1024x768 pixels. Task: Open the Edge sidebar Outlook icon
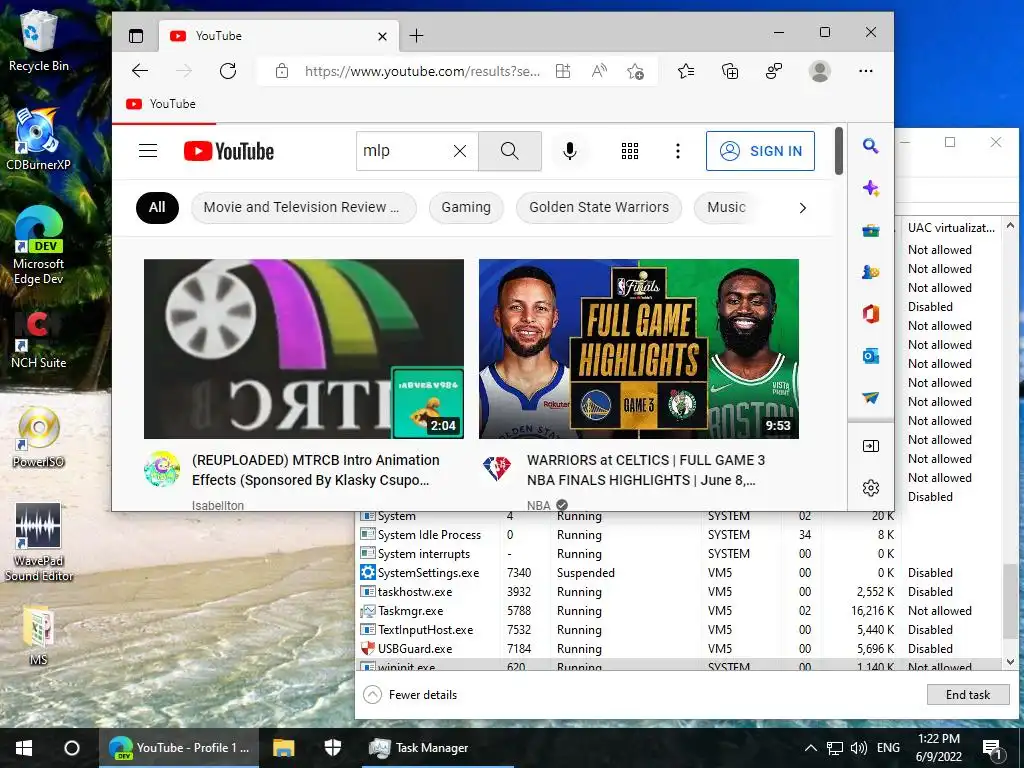coord(871,356)
